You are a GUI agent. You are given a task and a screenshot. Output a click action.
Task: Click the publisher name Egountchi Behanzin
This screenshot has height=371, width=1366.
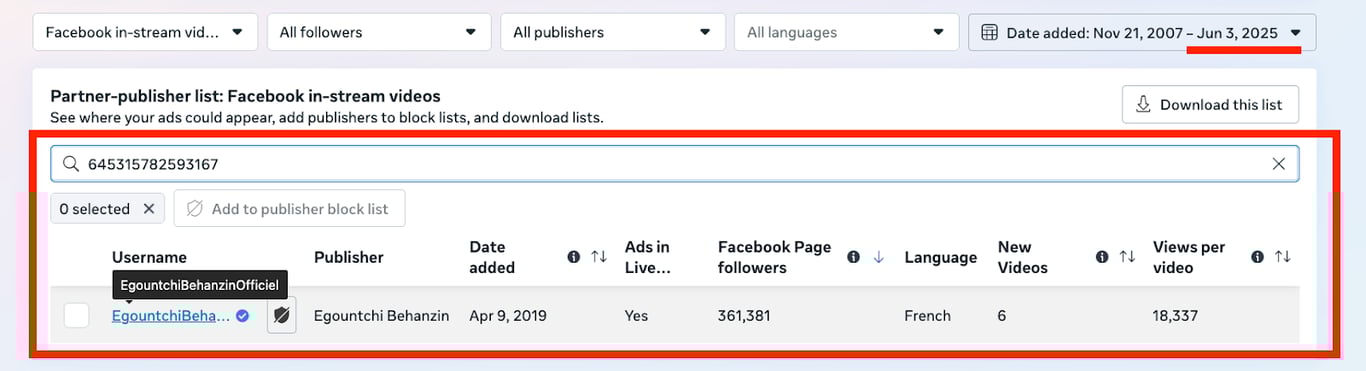(x=382, y=315)
